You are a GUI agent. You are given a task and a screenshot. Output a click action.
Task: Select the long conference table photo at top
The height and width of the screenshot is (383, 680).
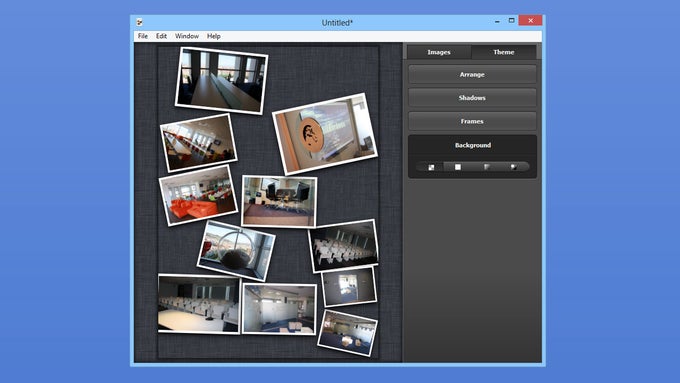coord(222,81)
